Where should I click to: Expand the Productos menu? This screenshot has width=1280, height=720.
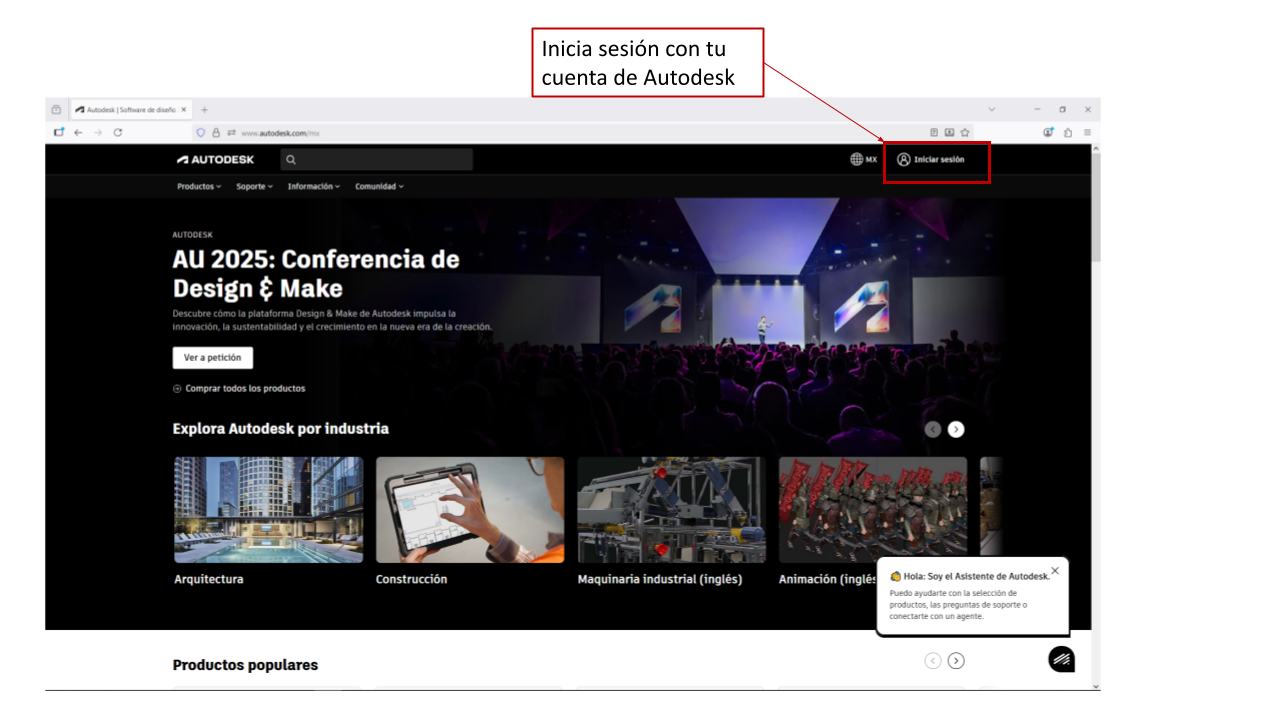coord(199,187)
